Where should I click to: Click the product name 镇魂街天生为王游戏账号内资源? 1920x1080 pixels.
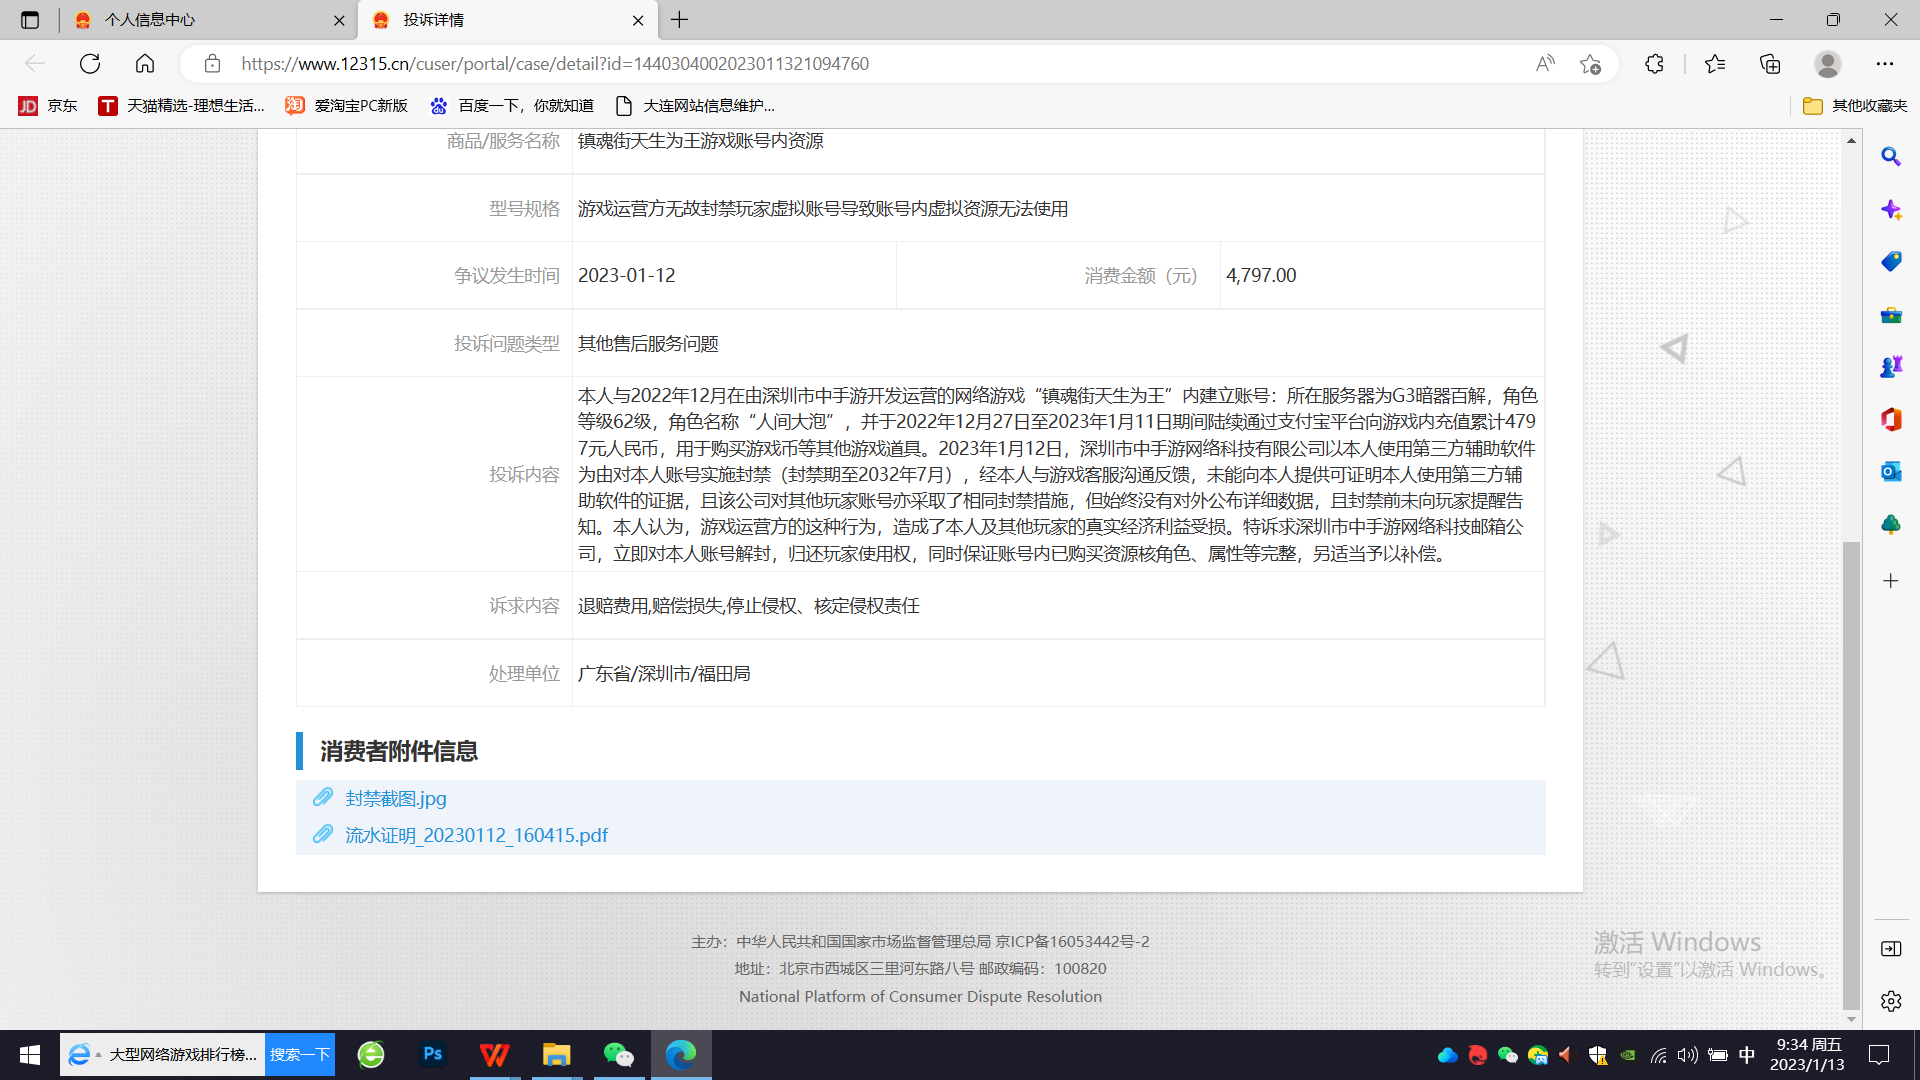click(x=701, y=141)
